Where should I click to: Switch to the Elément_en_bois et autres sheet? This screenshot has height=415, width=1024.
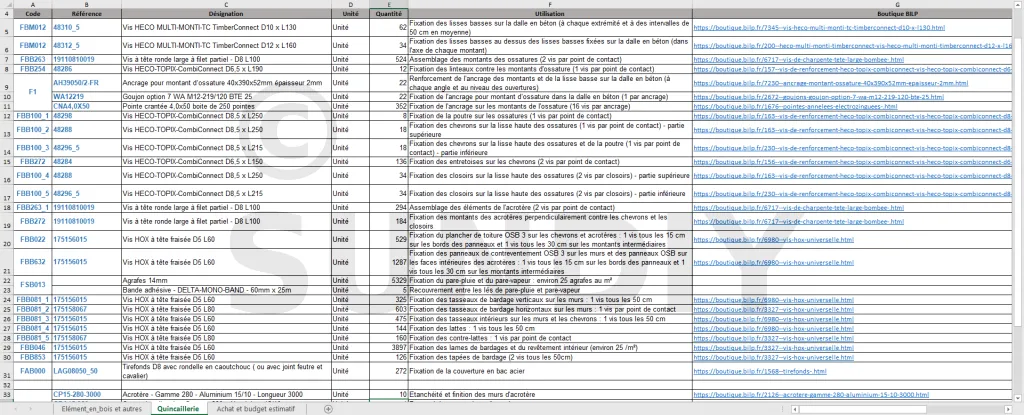(101, 409)
